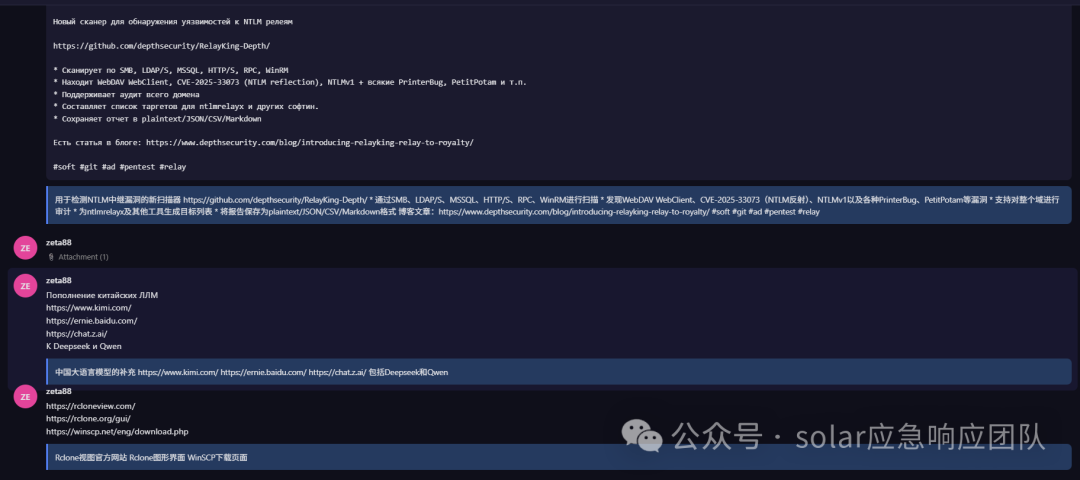Click zeta88 avatar above Attachment (1)

coord(25,249)
